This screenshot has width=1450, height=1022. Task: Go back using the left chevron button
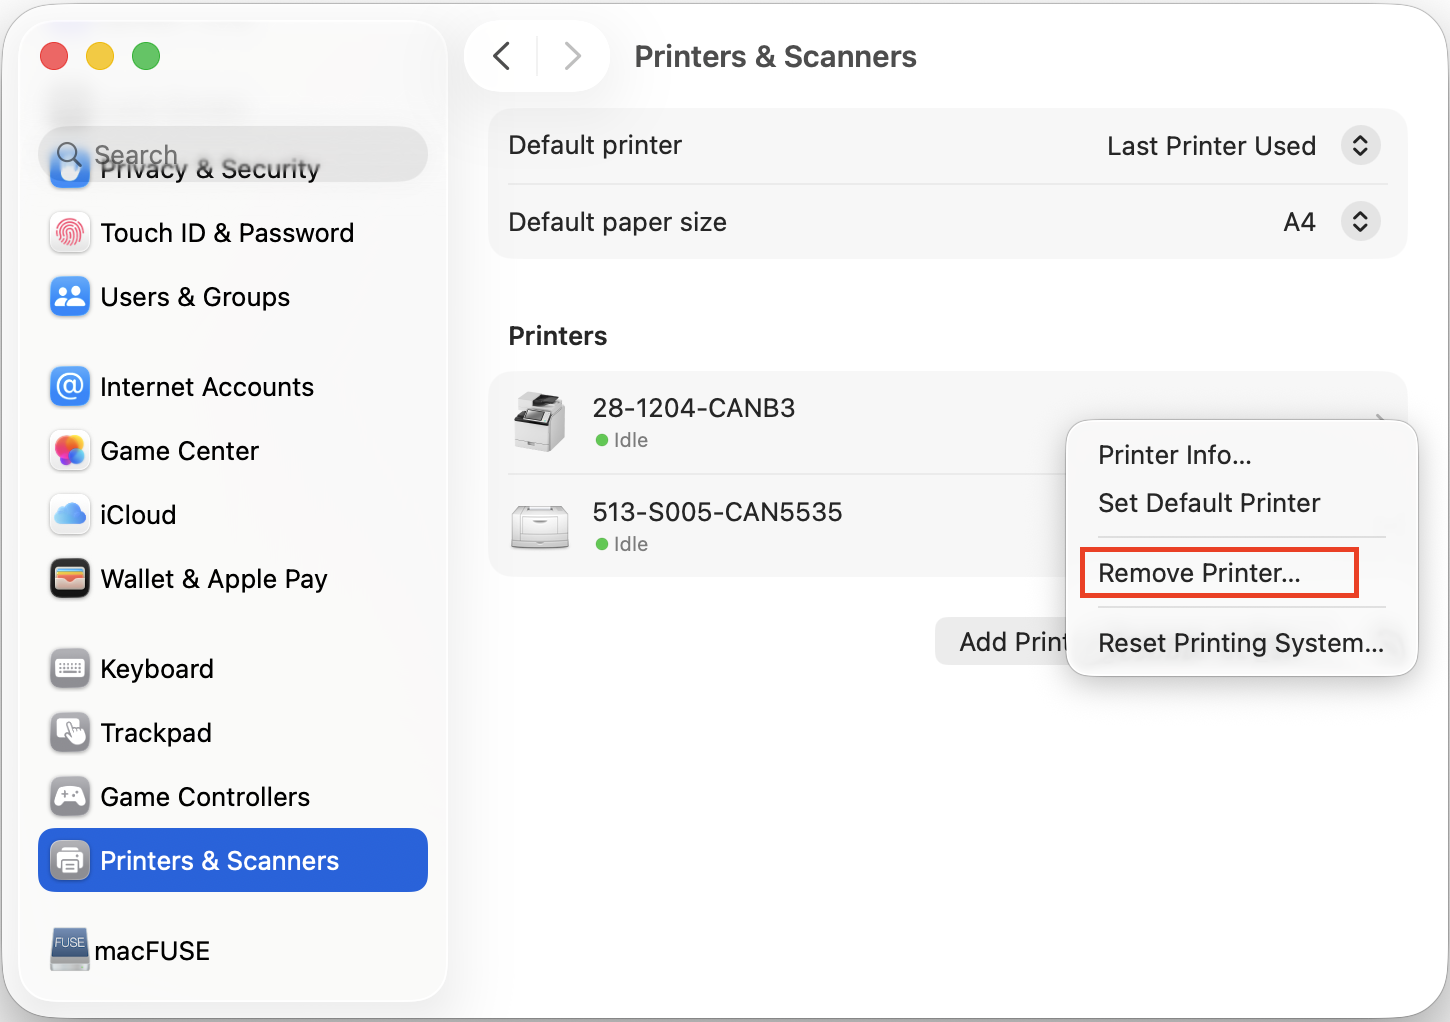502,56
